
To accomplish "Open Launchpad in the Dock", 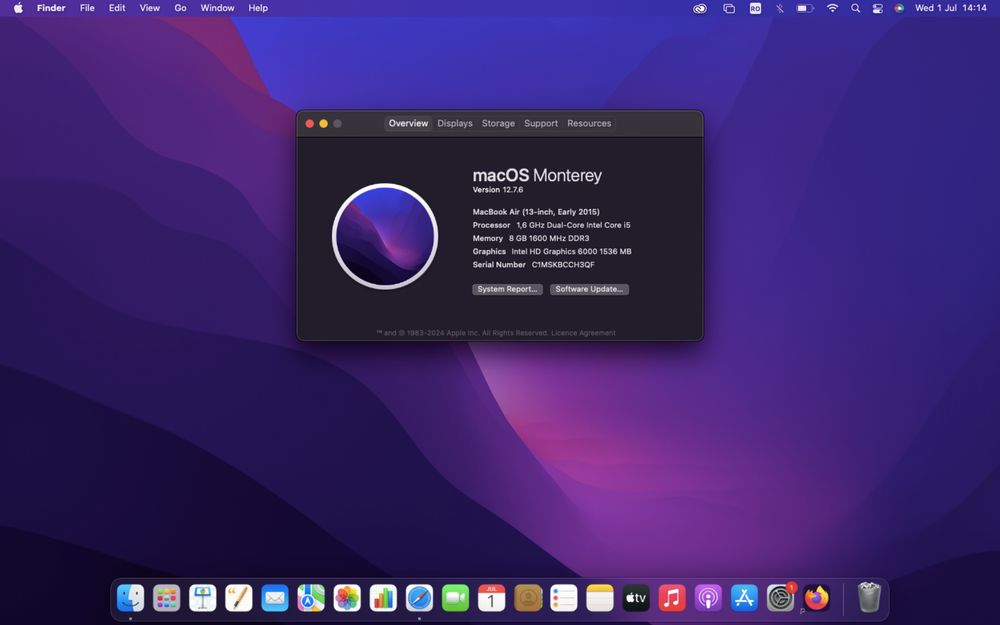I will [166, 598].
